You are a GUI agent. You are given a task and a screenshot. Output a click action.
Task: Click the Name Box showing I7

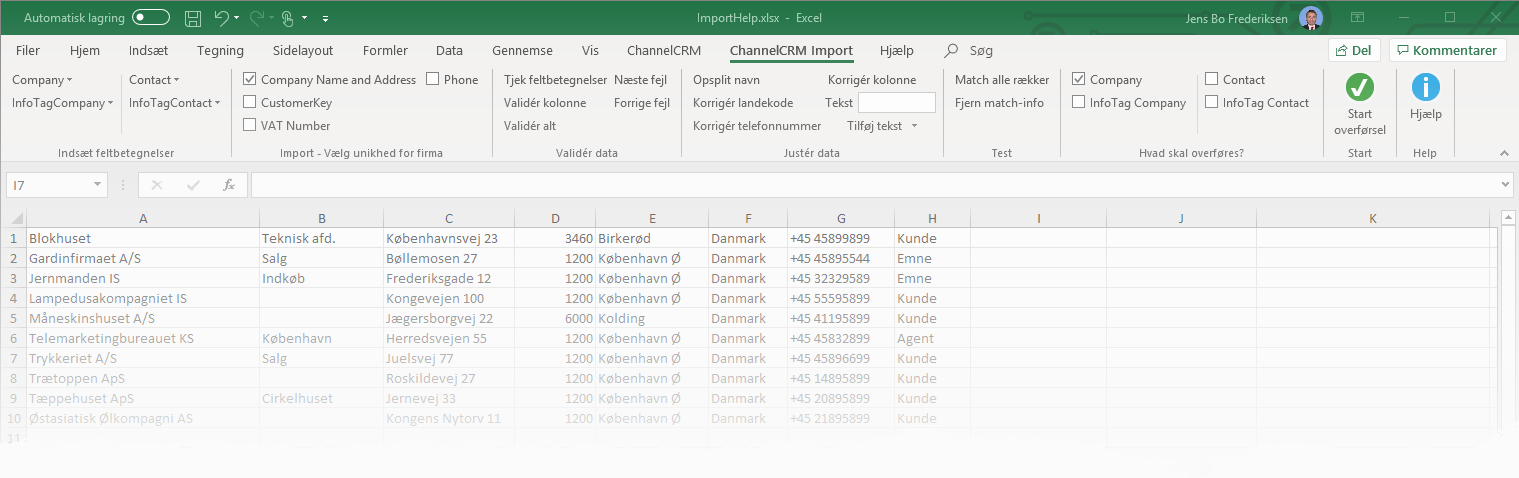click(48, 185)
